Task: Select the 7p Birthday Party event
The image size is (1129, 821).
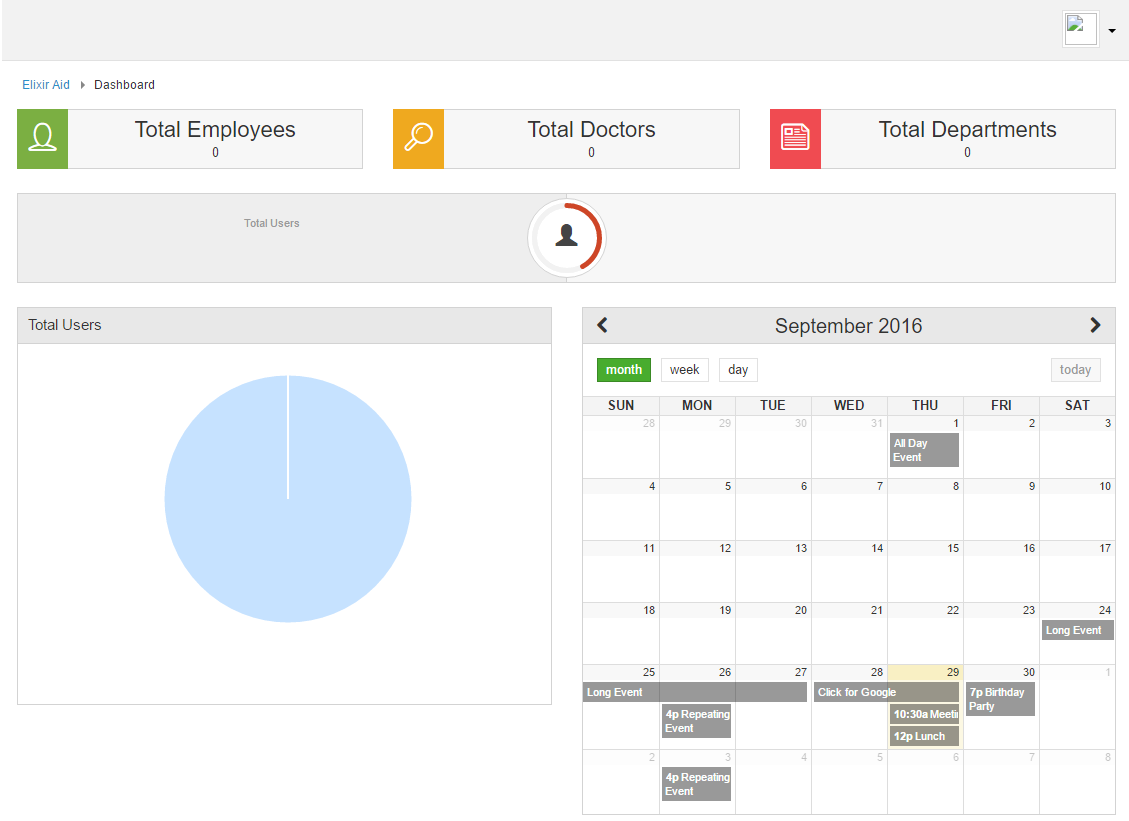Action: 998,698
